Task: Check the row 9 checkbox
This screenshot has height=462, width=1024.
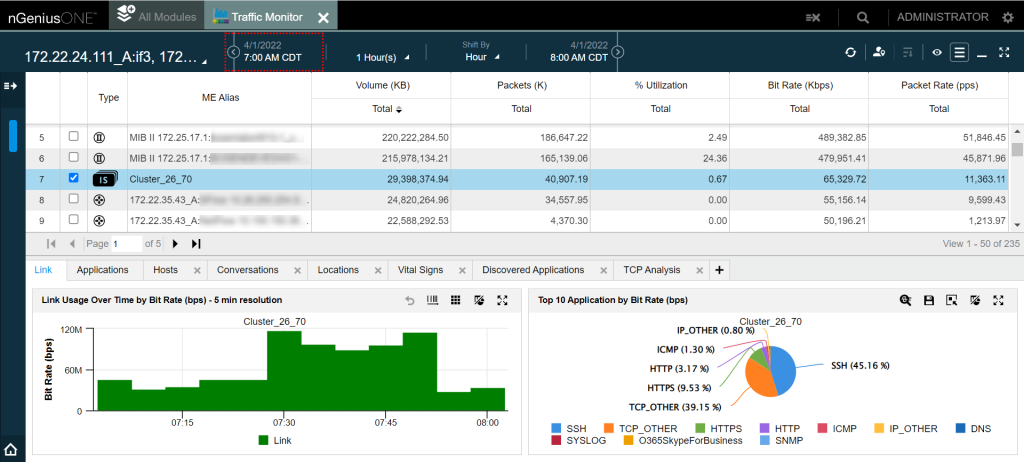Action: pyautogui.click(x=74, y=218)
